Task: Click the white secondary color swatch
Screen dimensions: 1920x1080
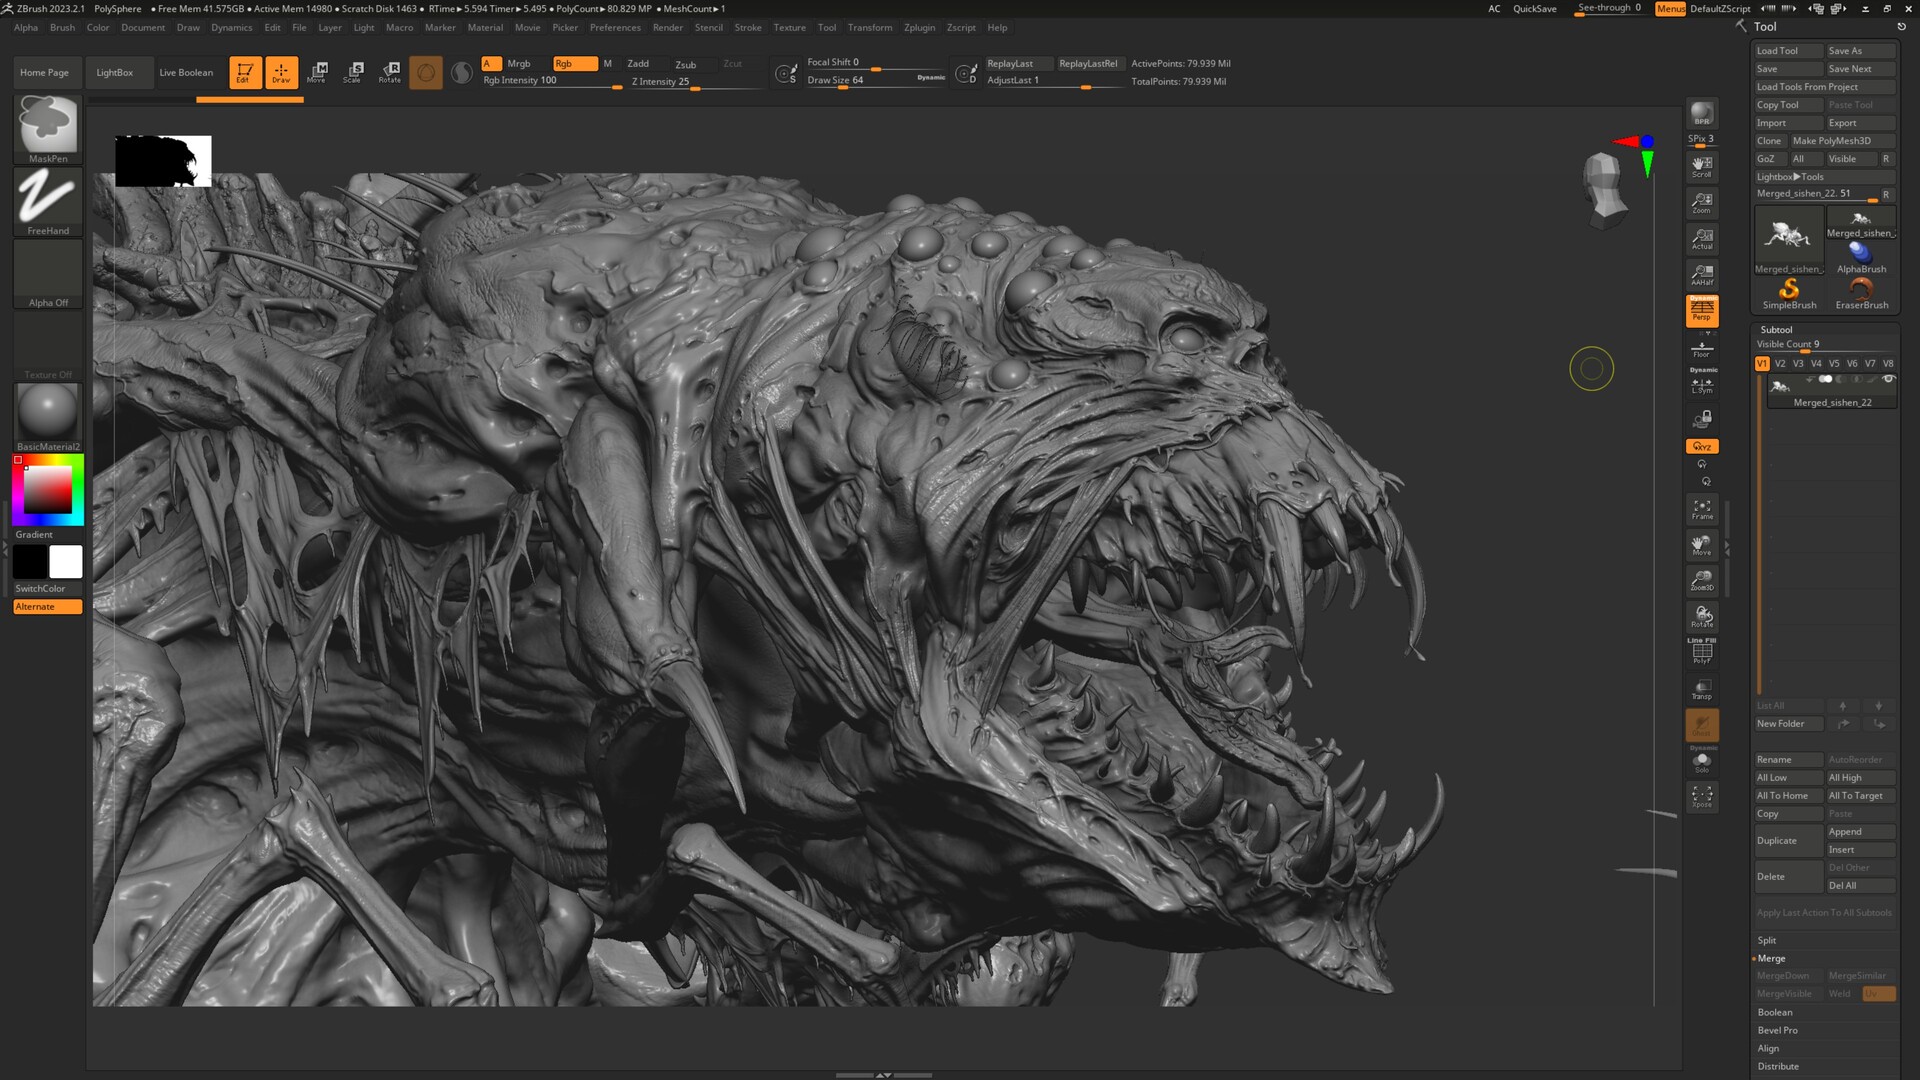Action: (66, 561)
